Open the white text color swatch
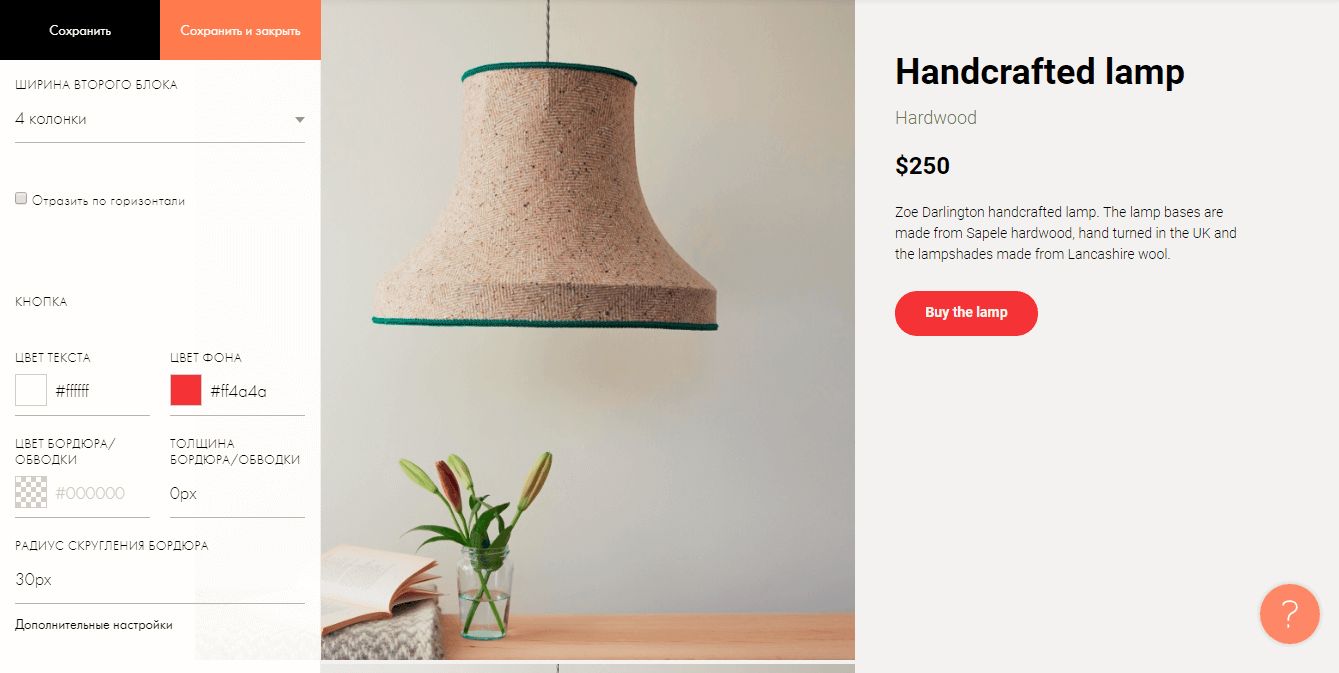Screen dimensions: 1339x673 [x=31, y=390]
